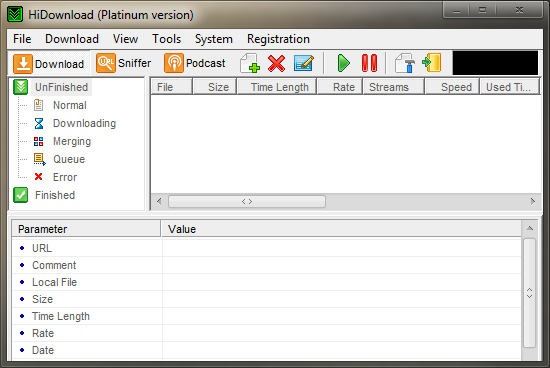The image size is (550, 368).
Task: Click the Downloading hourglass icon
Action: coord(39,123)
